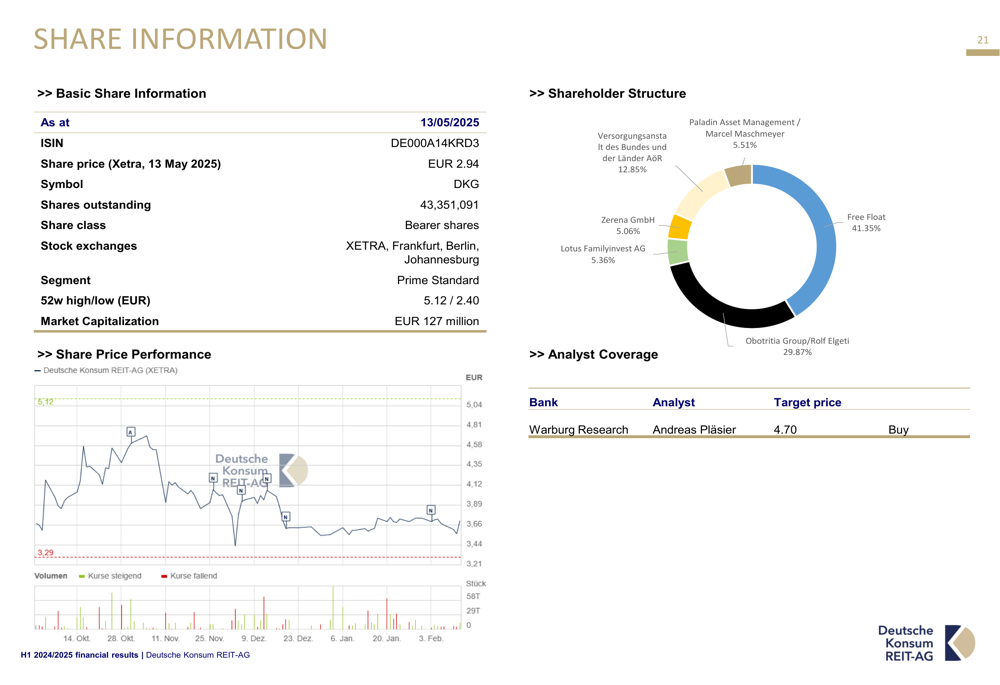Click the green '5,12' high label on chart
This screenshot has width=1000, height=685.
[x=45, y=402]
